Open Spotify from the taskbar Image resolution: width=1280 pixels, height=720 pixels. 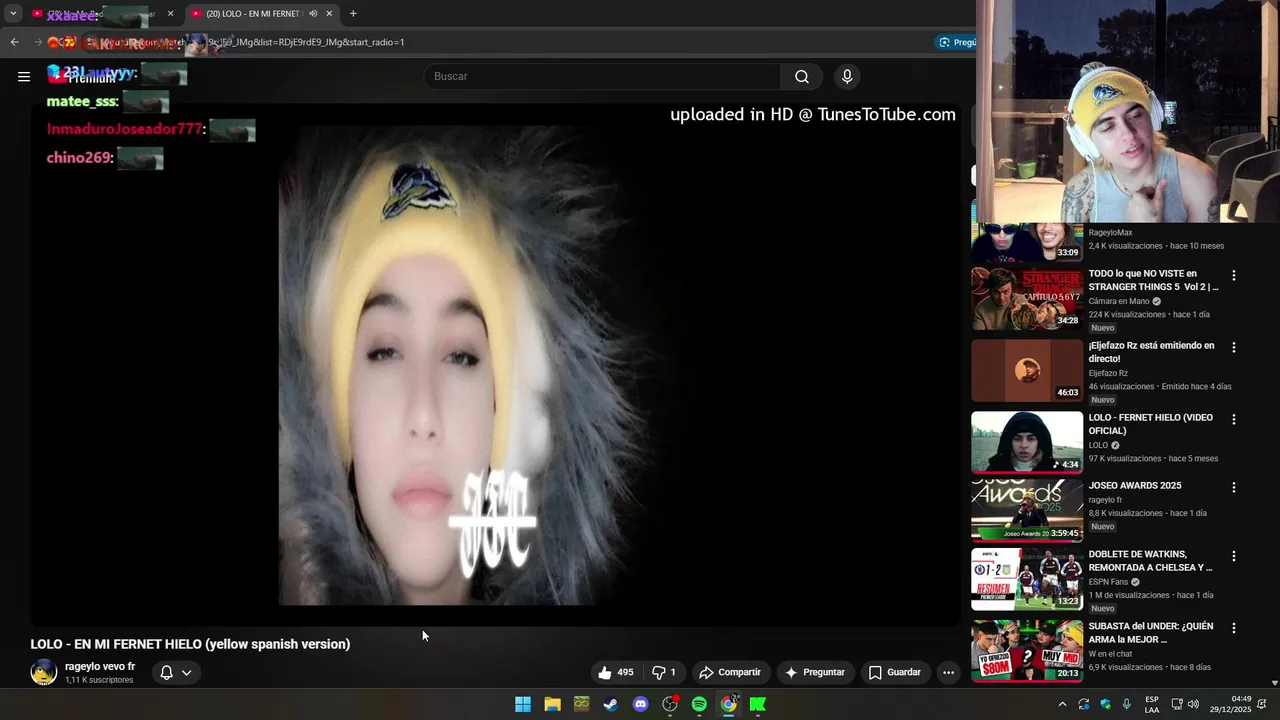click(x=699, y=704)
